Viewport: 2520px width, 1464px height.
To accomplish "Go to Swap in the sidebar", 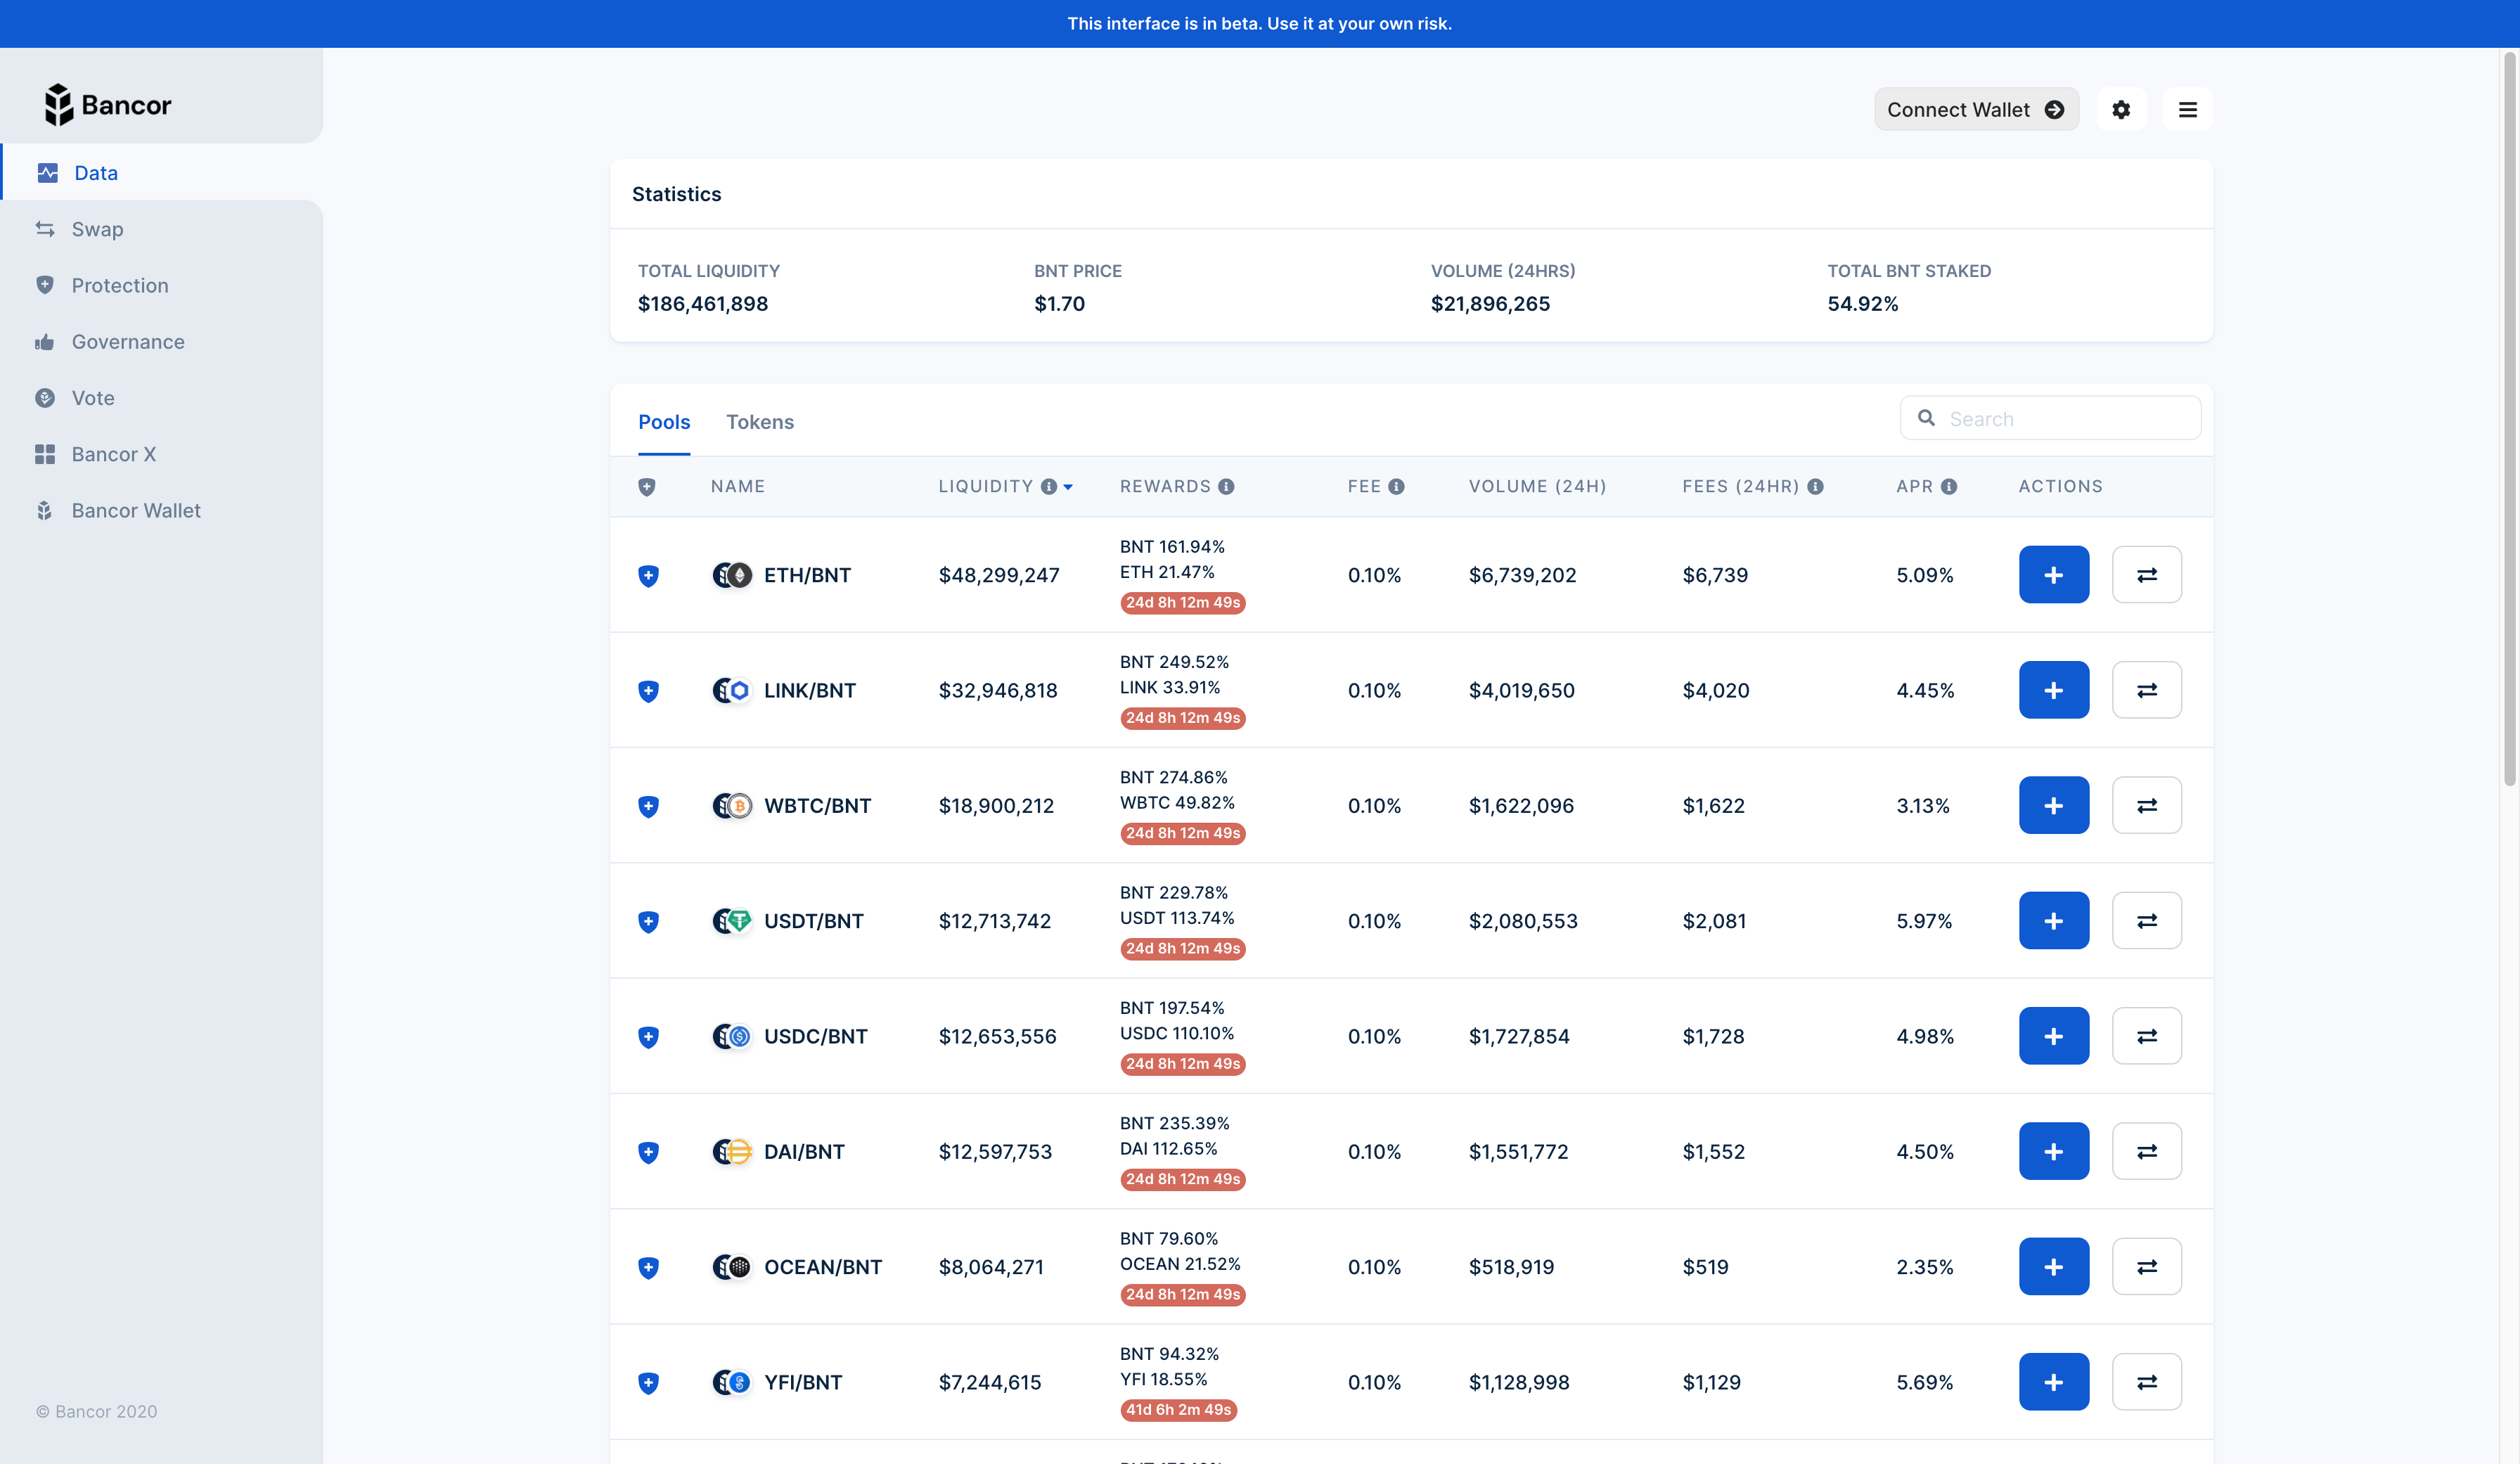I will coord(162,229).
